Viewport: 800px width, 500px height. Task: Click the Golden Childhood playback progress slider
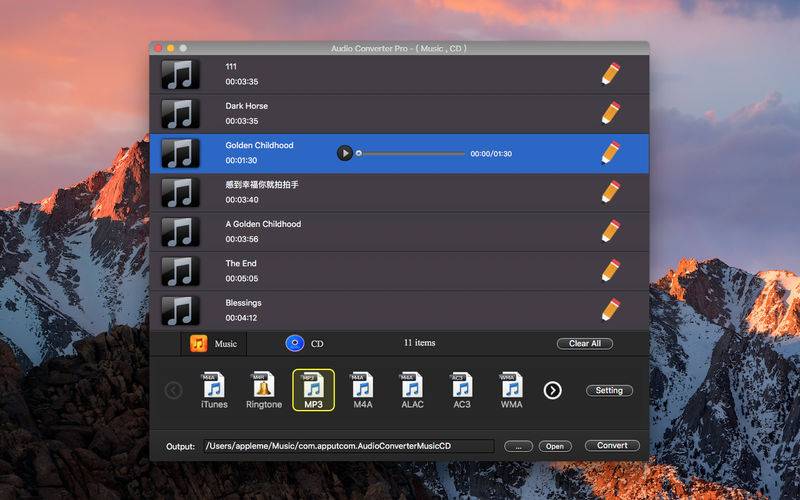coord(411,154)
